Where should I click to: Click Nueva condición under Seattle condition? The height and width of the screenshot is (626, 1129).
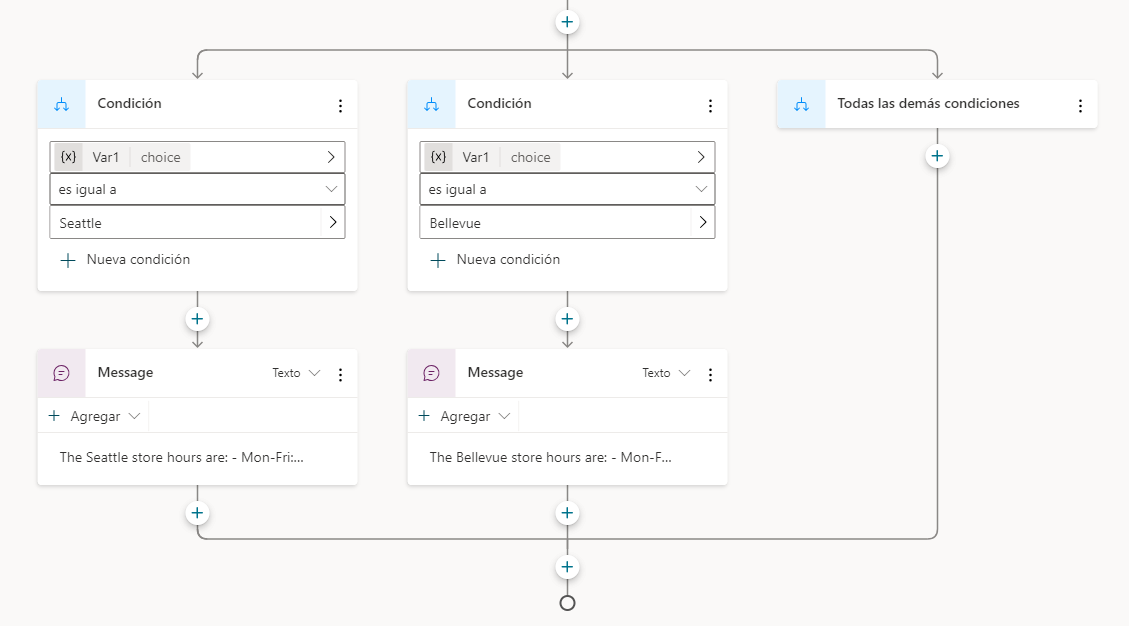(125, 260)
